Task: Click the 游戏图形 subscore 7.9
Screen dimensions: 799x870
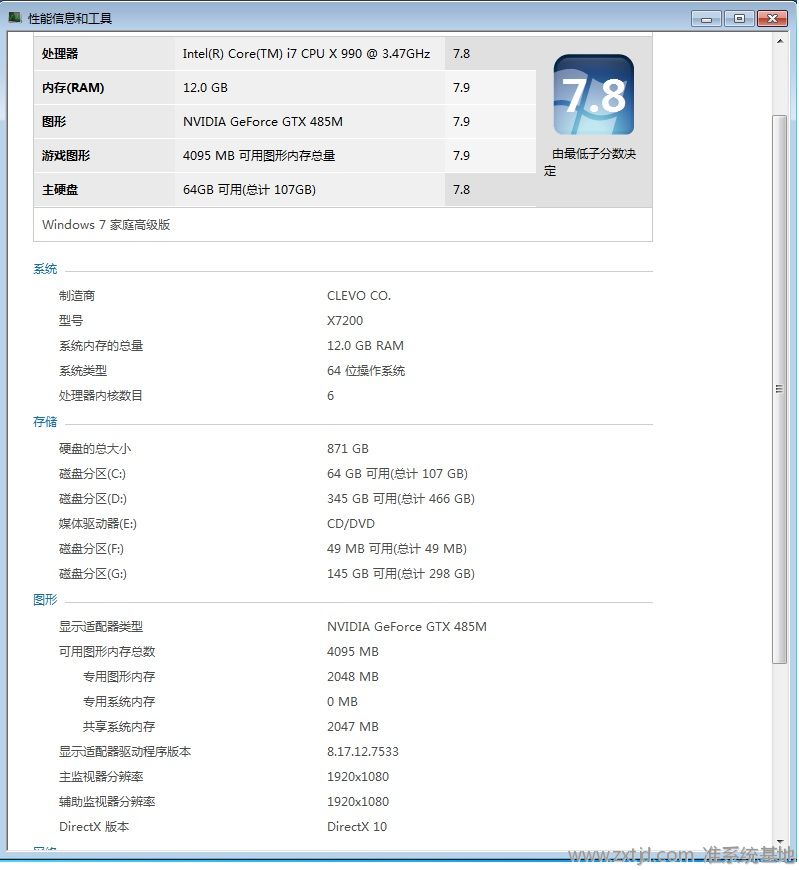Action: click(x=461, y=156)
